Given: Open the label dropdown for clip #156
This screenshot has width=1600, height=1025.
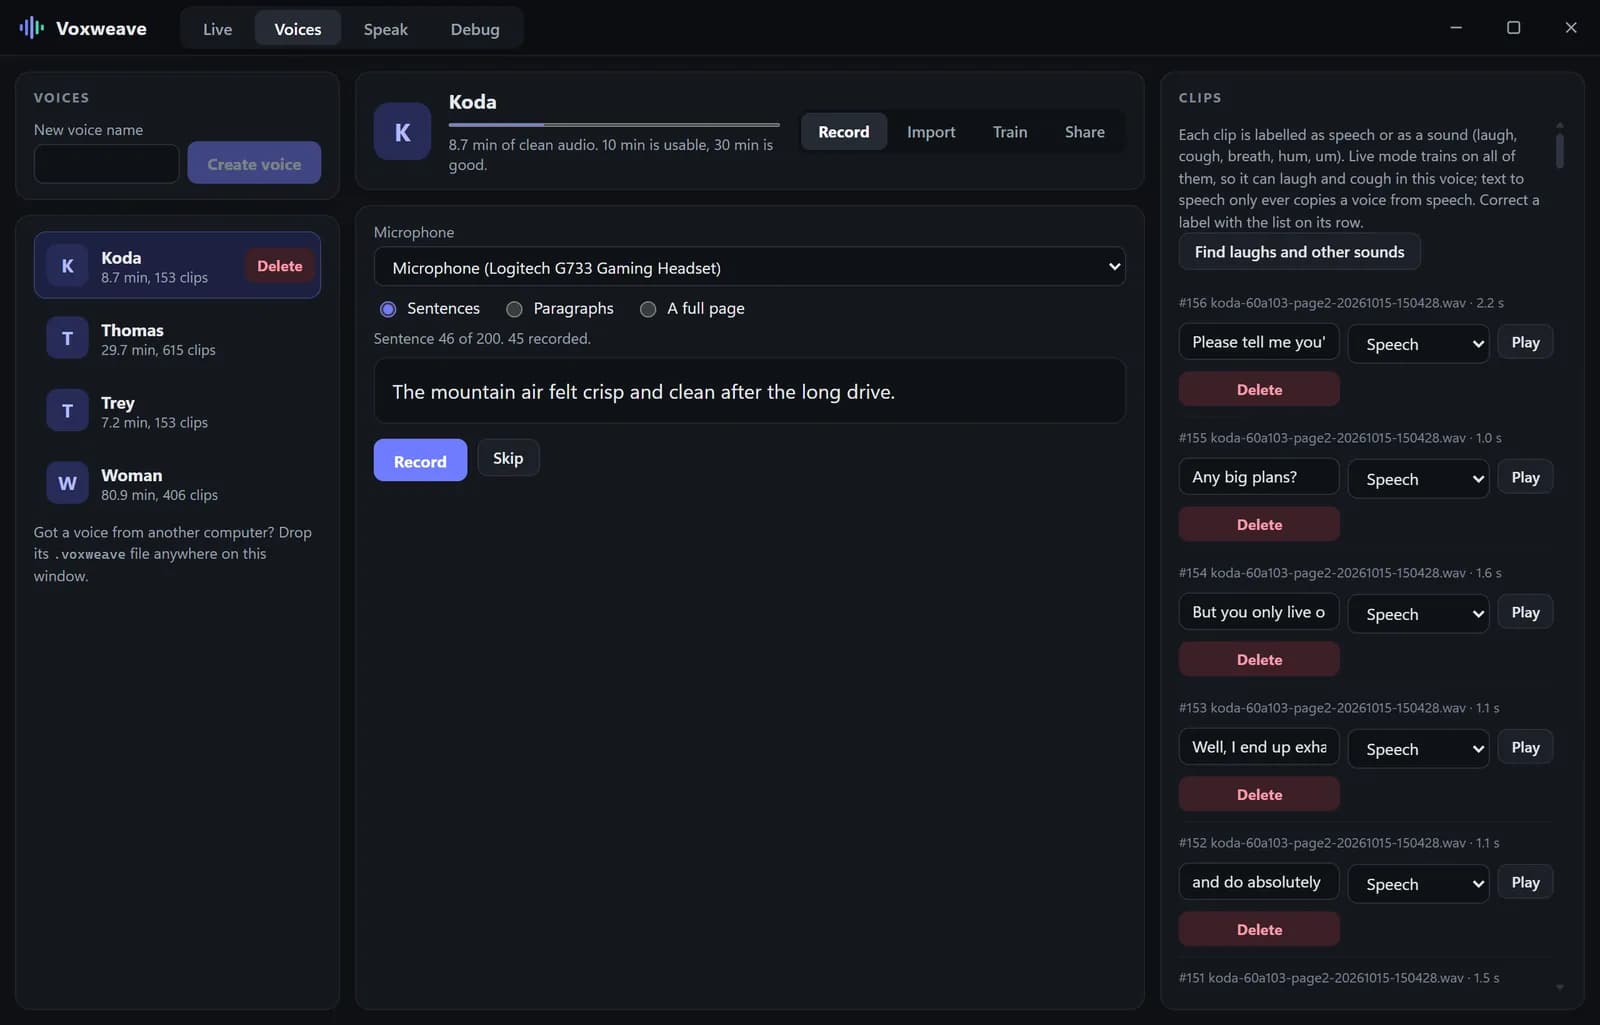Looking at the screenshot, I should 1418,344.
